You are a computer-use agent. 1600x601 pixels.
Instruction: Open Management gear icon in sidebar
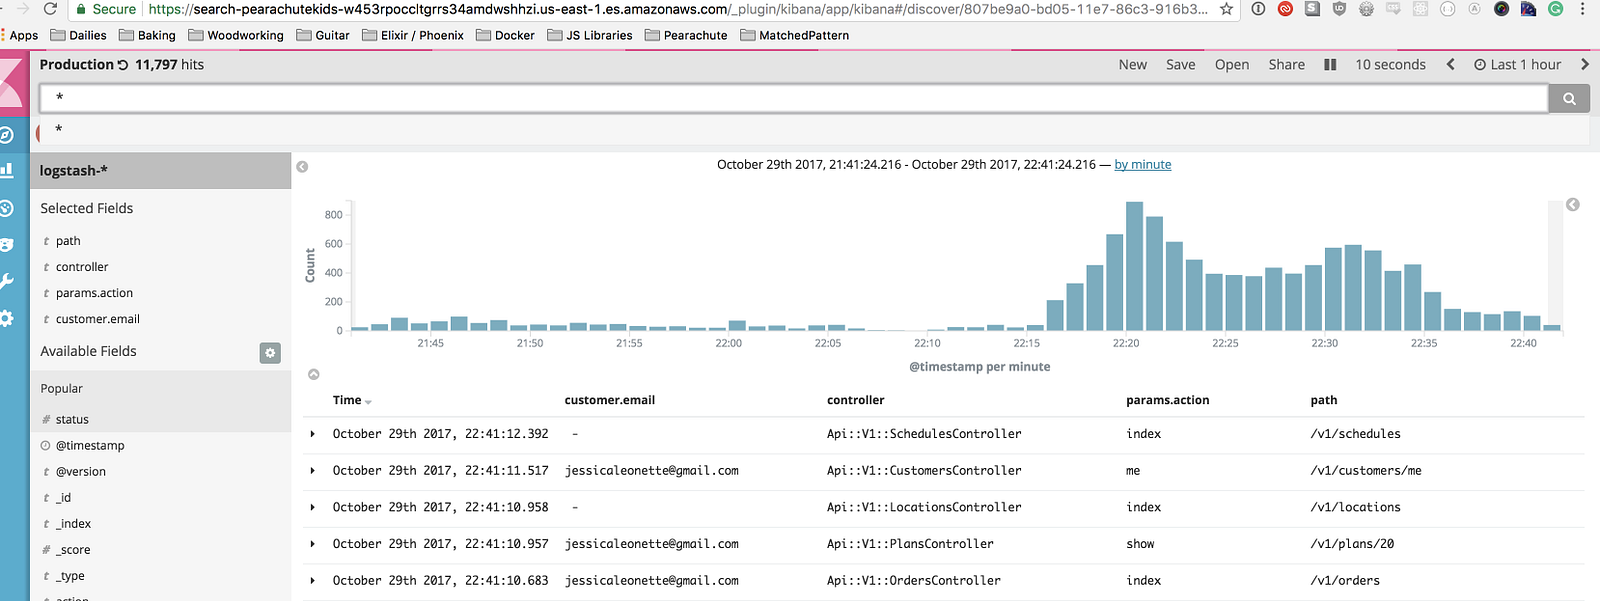pyautogui.click(x=6, y=318)
